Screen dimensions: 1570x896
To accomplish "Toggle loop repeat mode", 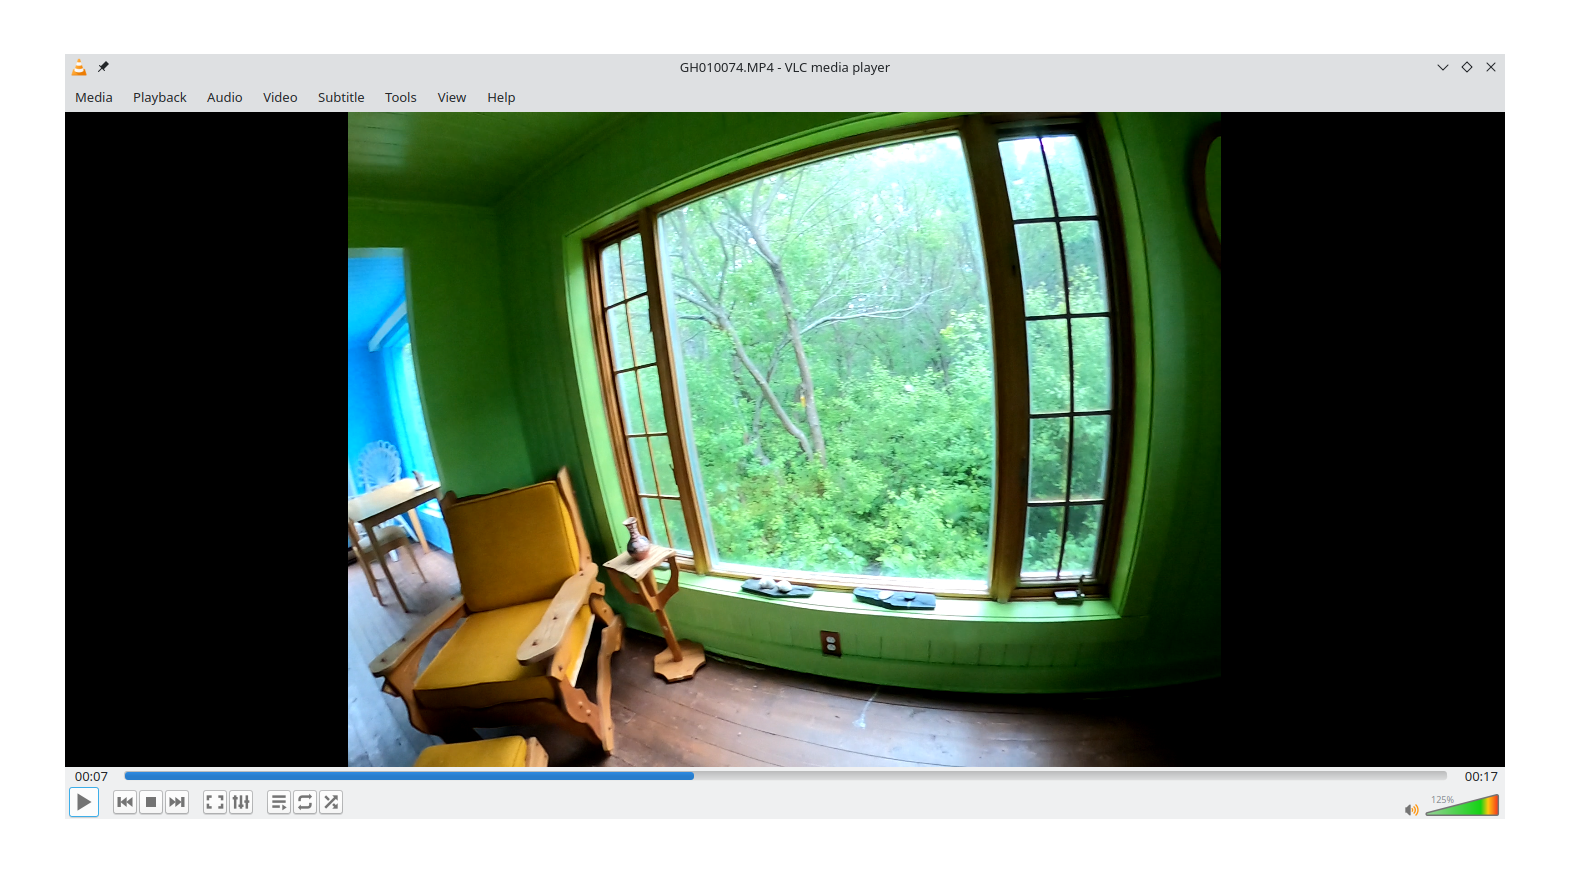I will point(305,802).
